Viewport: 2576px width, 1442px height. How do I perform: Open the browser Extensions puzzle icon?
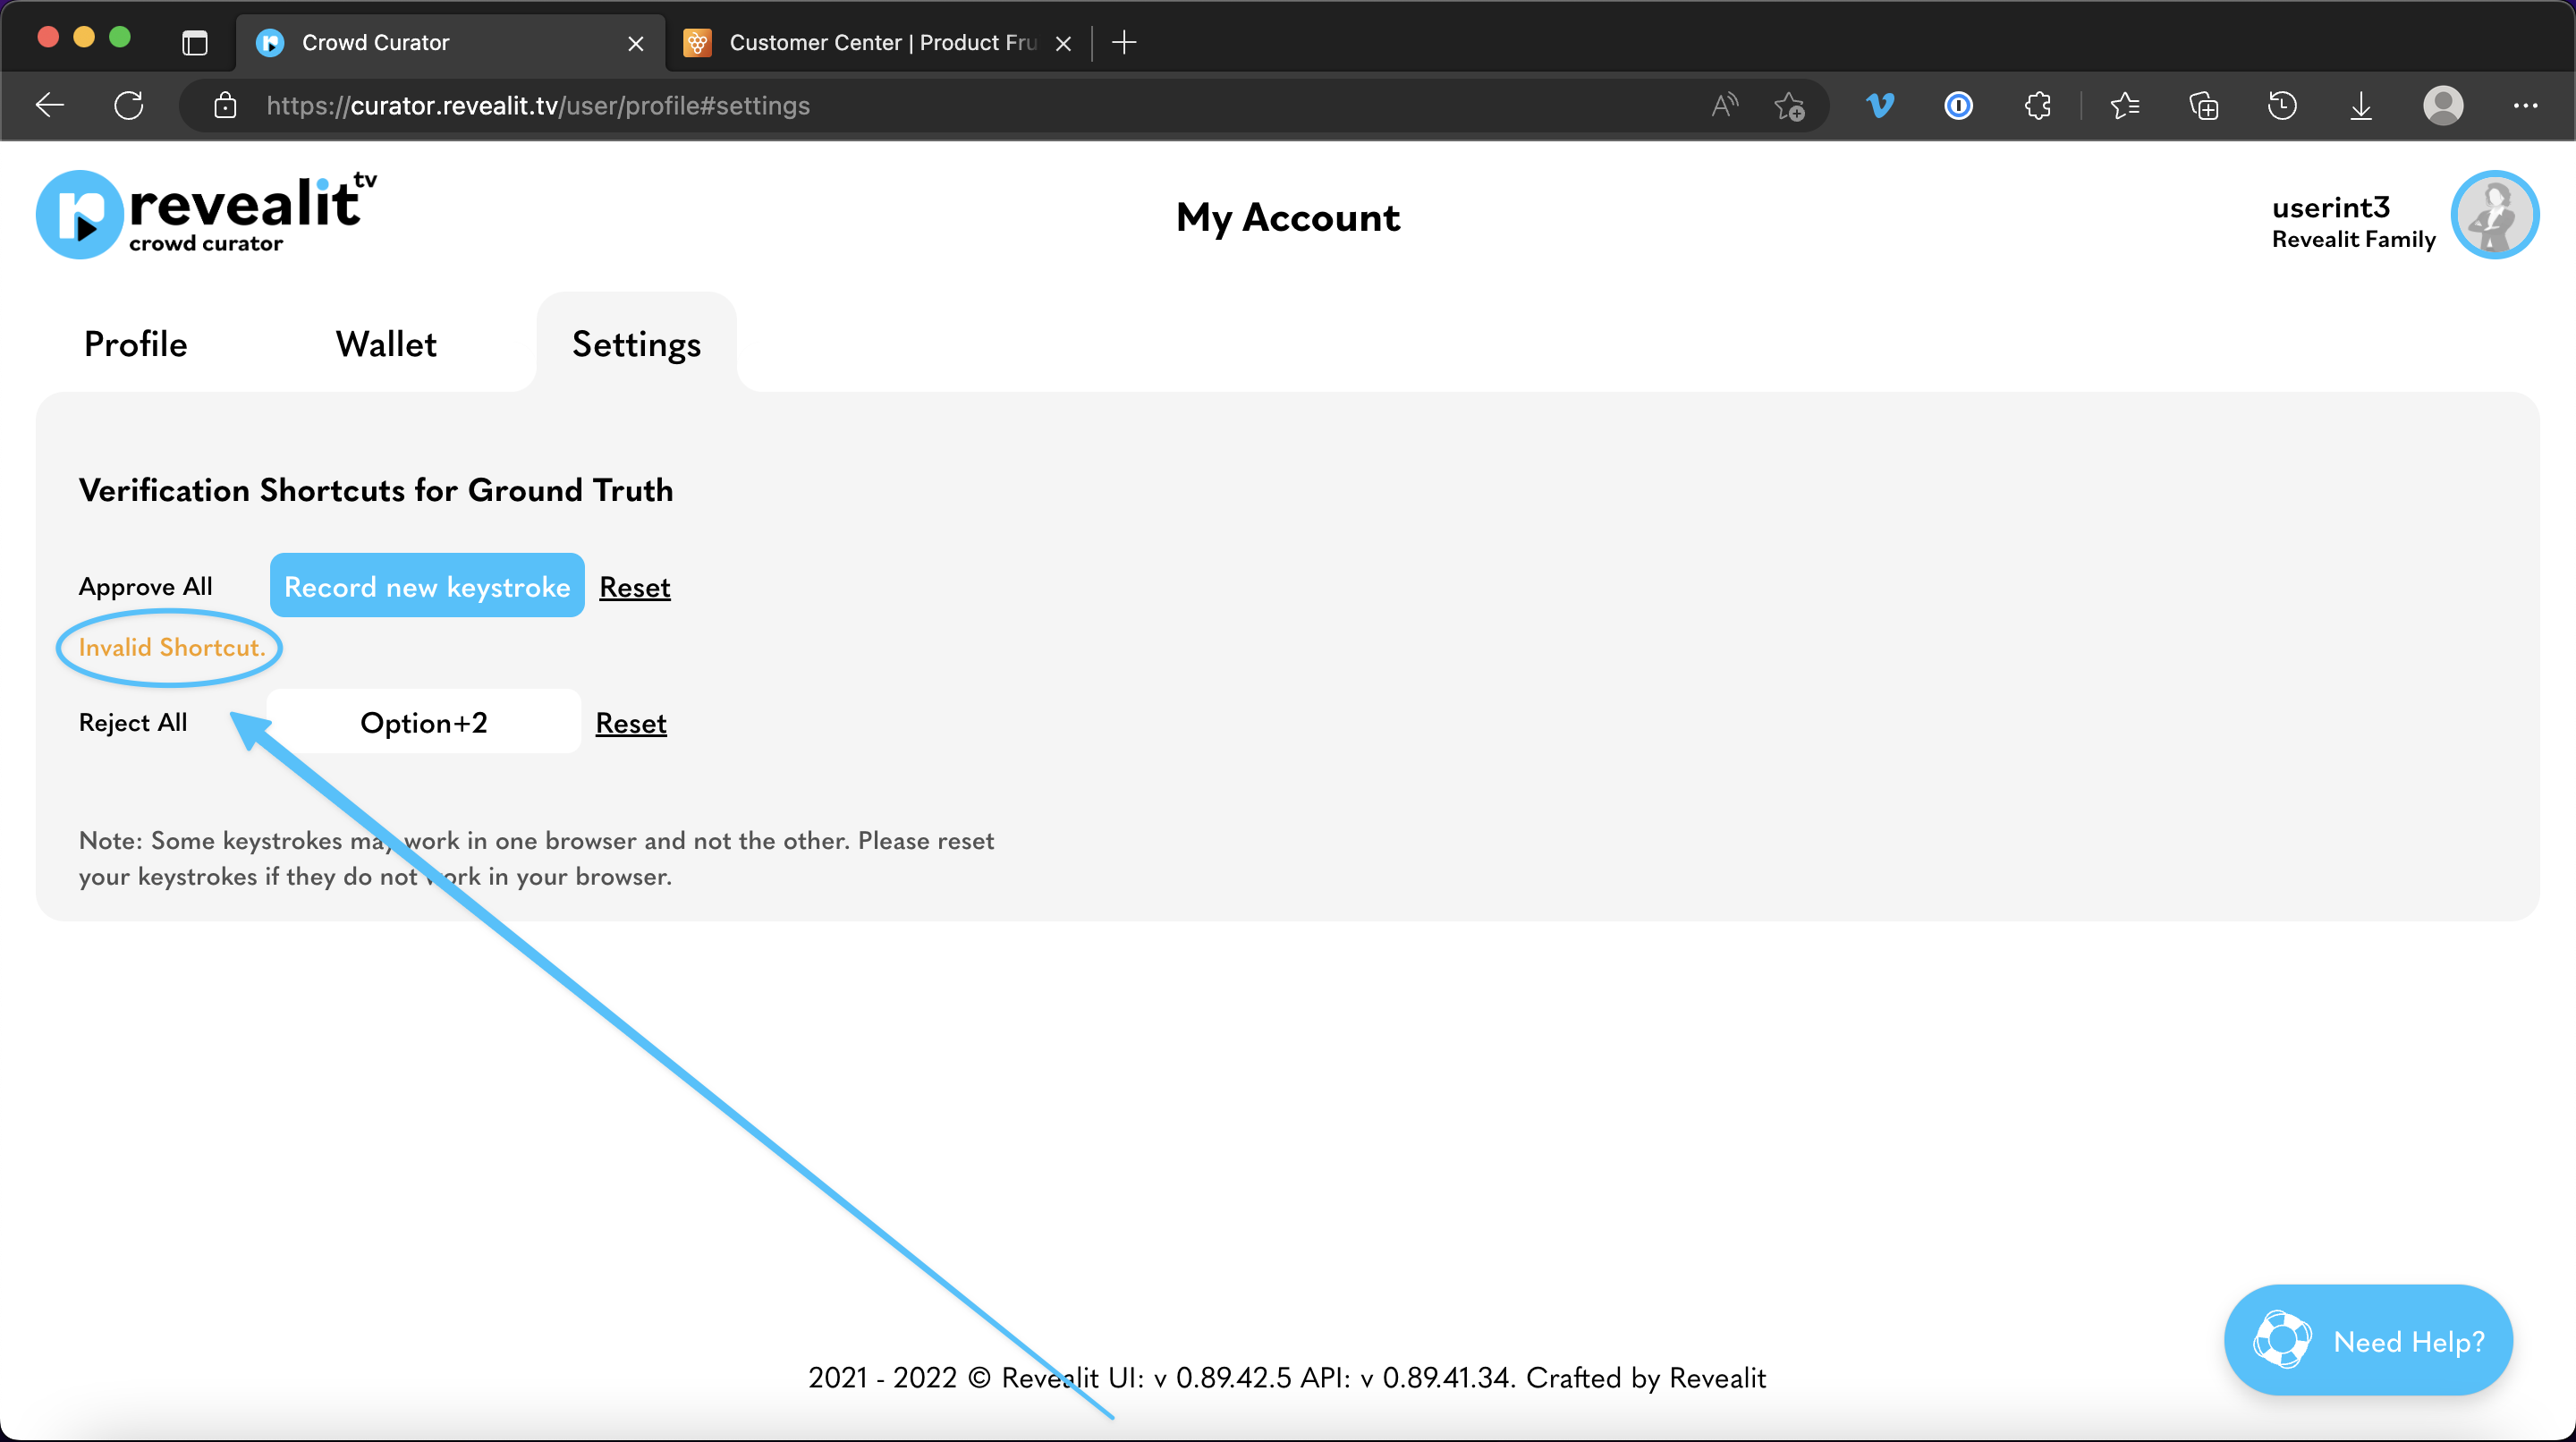coord(2037,105)
